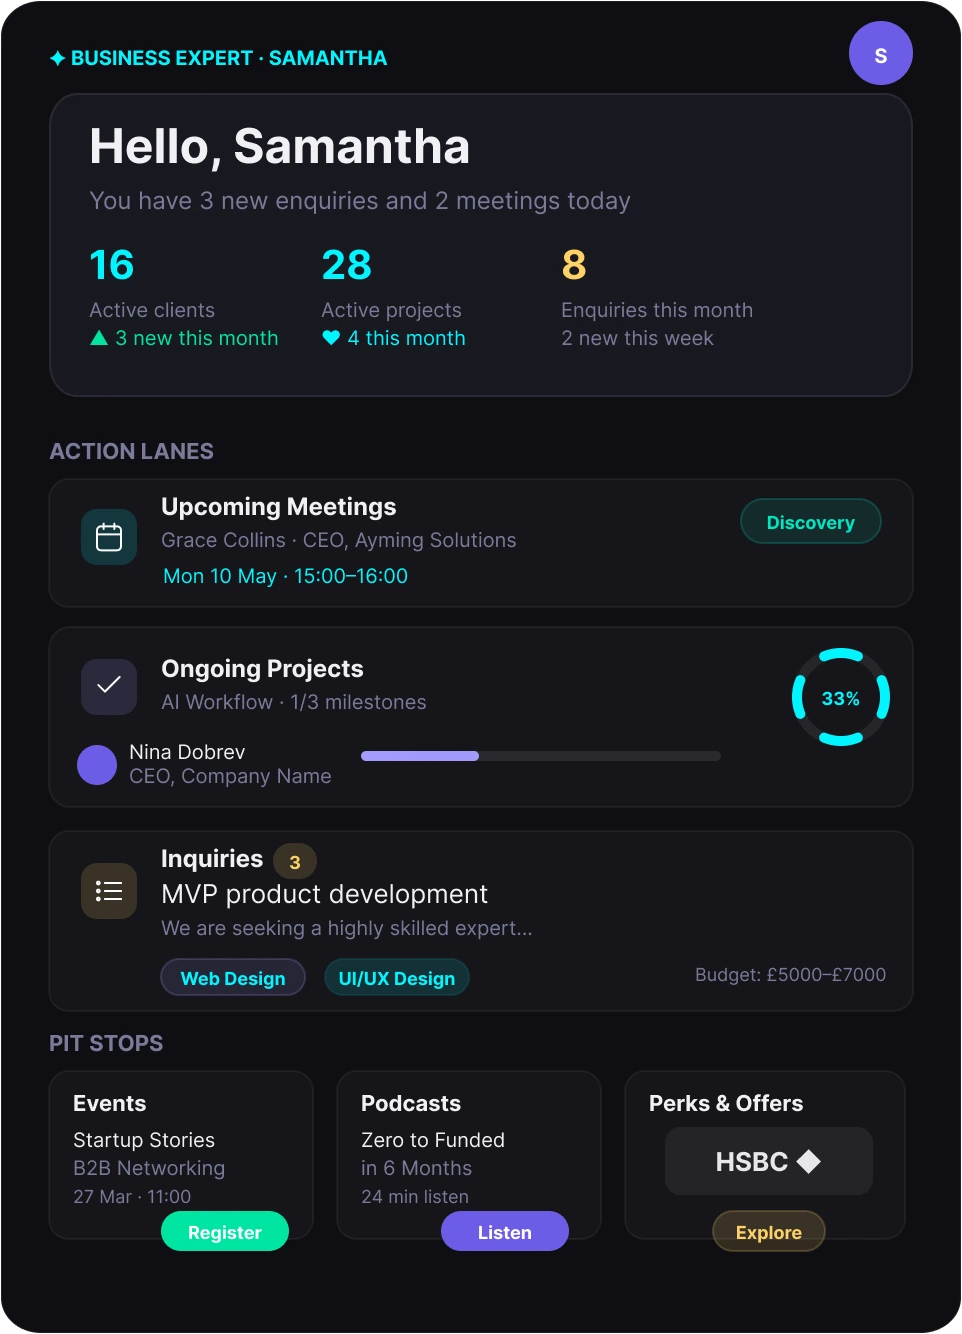Select the Web Design tag
962x1334 pixels.
point(233,978)
